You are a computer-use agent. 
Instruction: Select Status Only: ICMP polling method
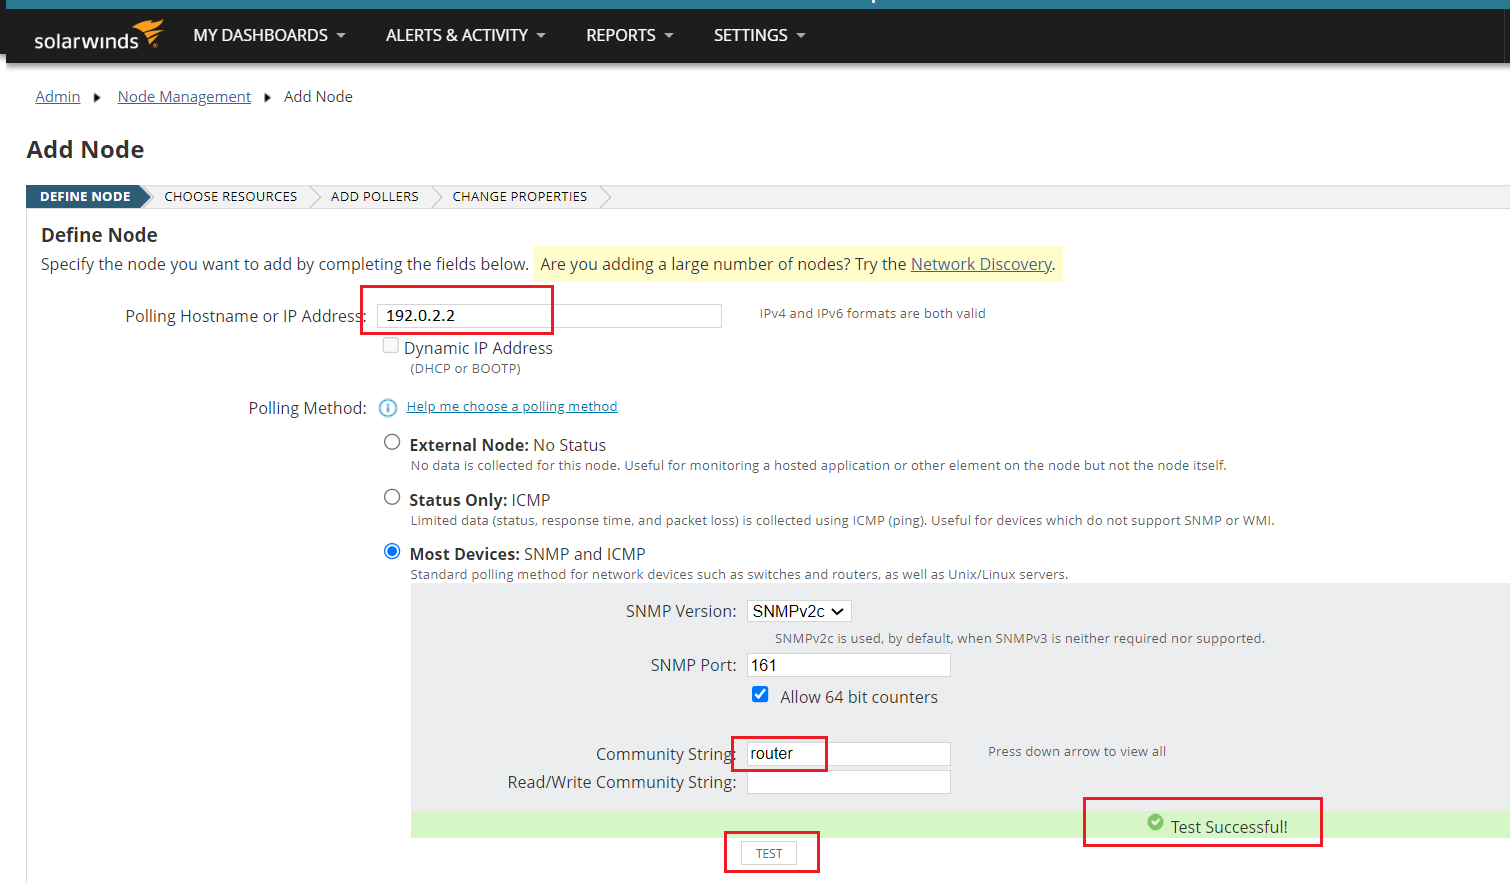tap(392, 498)
